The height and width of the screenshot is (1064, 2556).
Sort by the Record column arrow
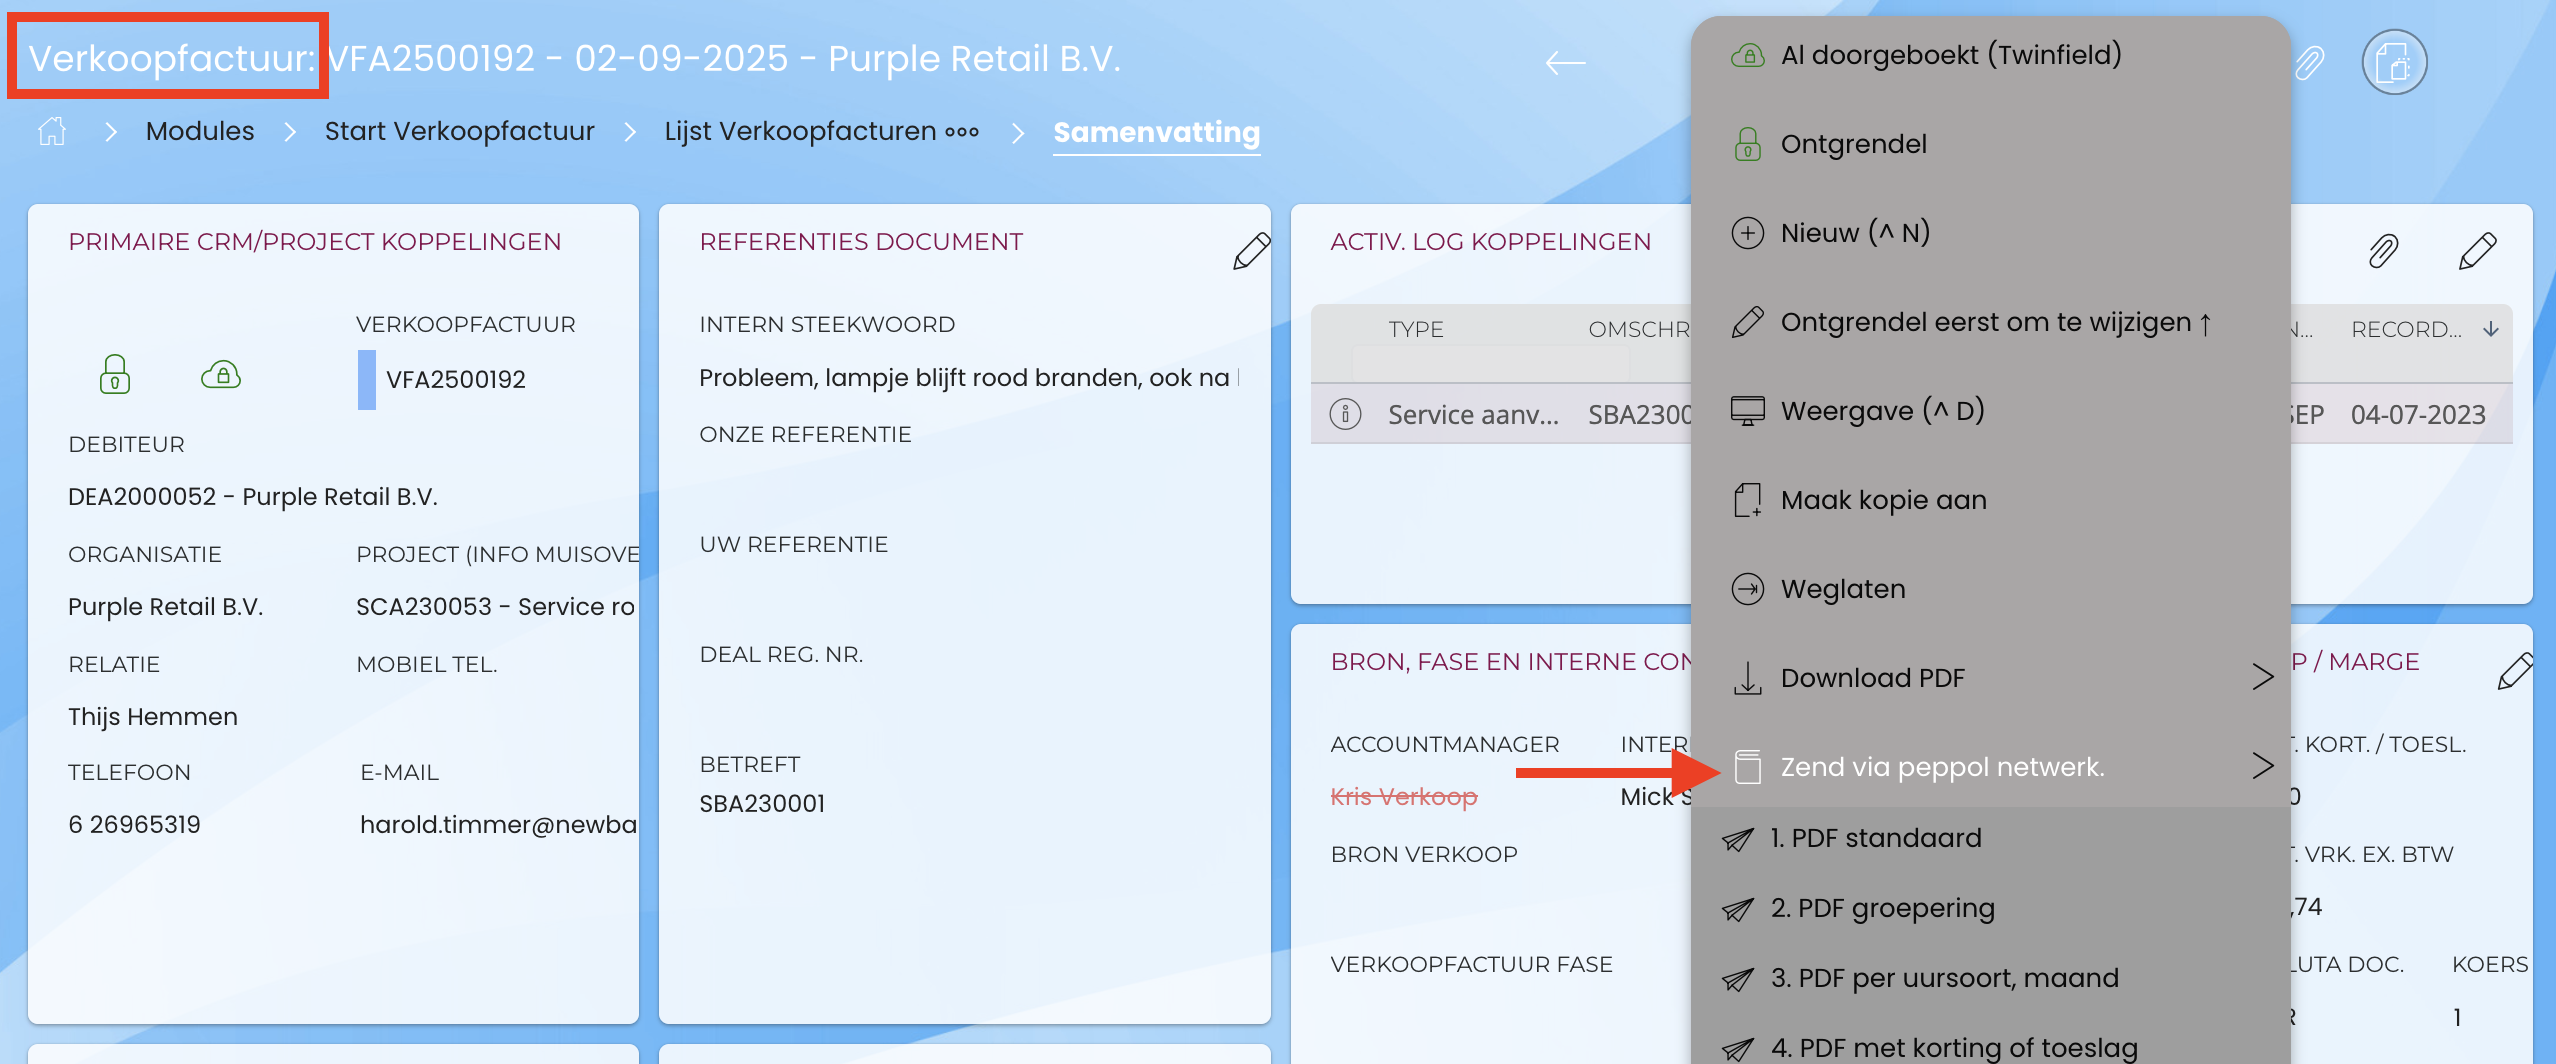(x=2491, y=329)
